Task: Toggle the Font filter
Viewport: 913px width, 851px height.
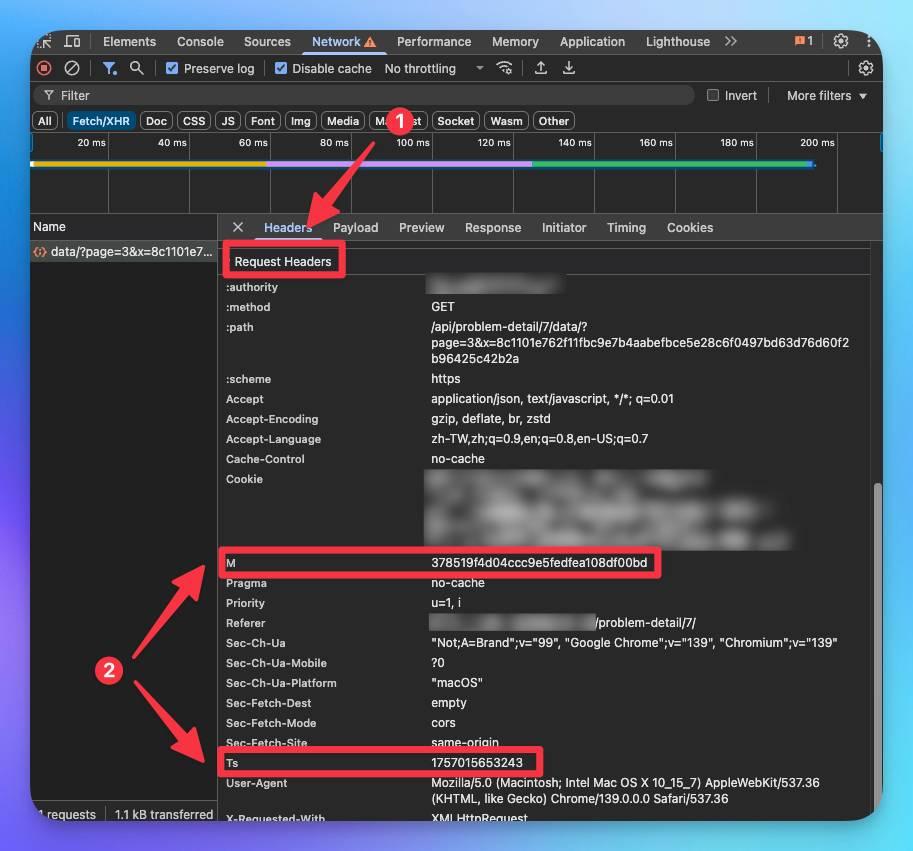Action: [263, 121]
